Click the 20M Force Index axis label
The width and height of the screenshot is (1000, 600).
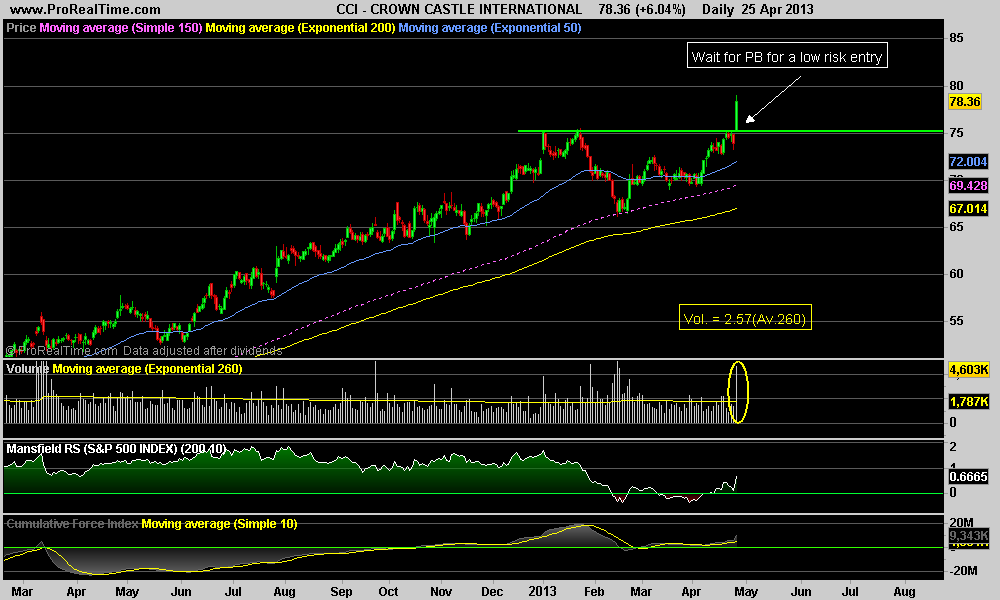click(x=961, y=523)
